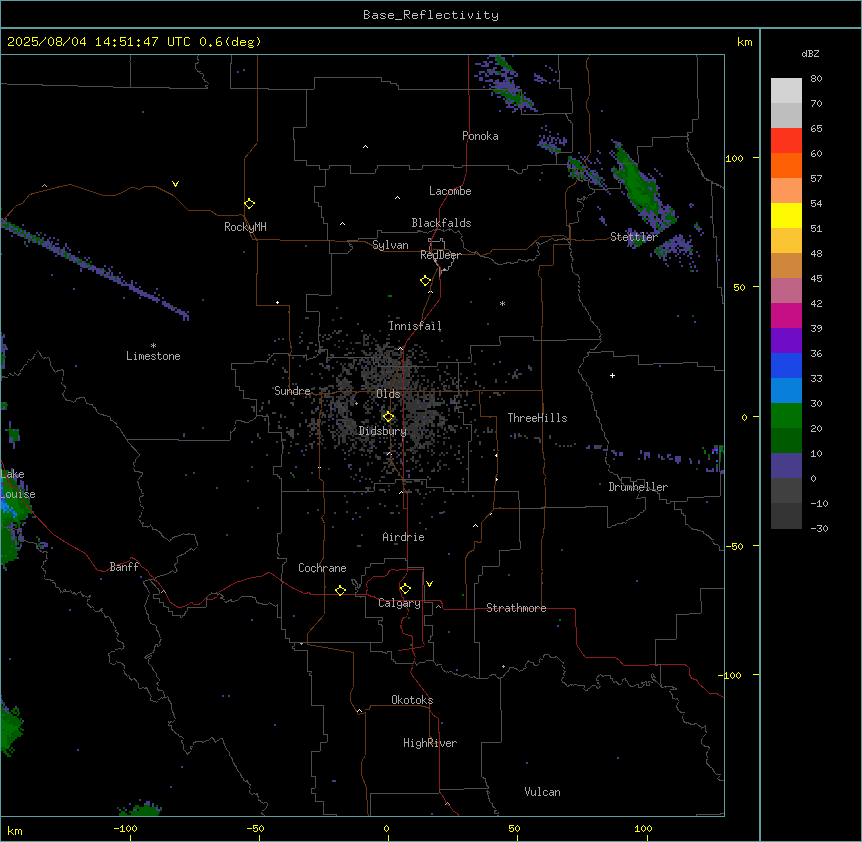Click the Innisfail label

tap(415, 326)
